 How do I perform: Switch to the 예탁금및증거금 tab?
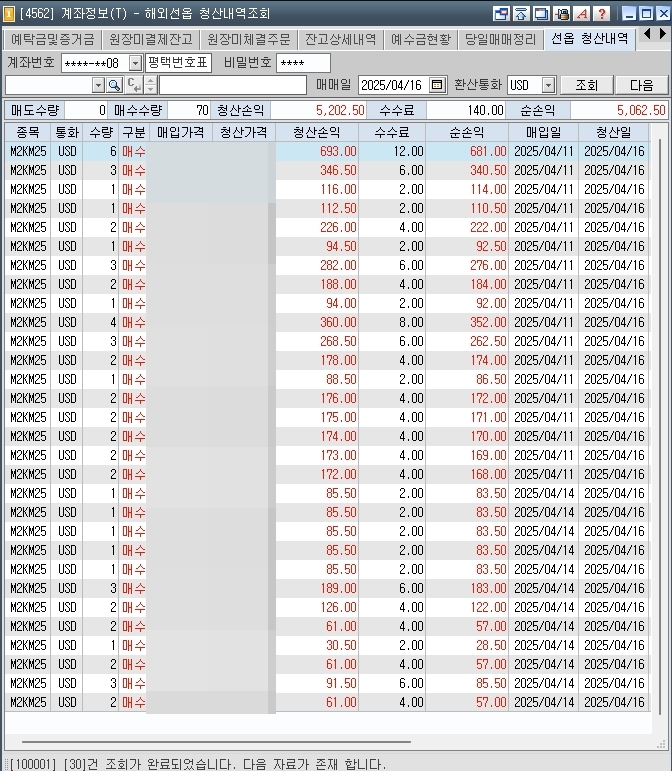coord(52,39)
